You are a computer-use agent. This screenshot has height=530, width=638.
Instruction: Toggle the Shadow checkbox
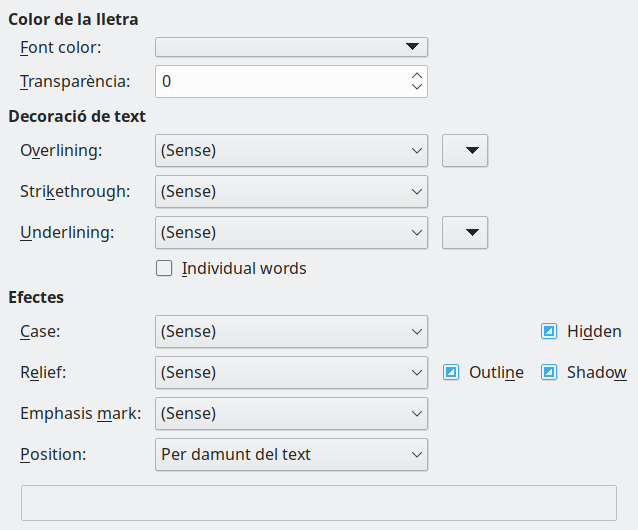[549, 372]
